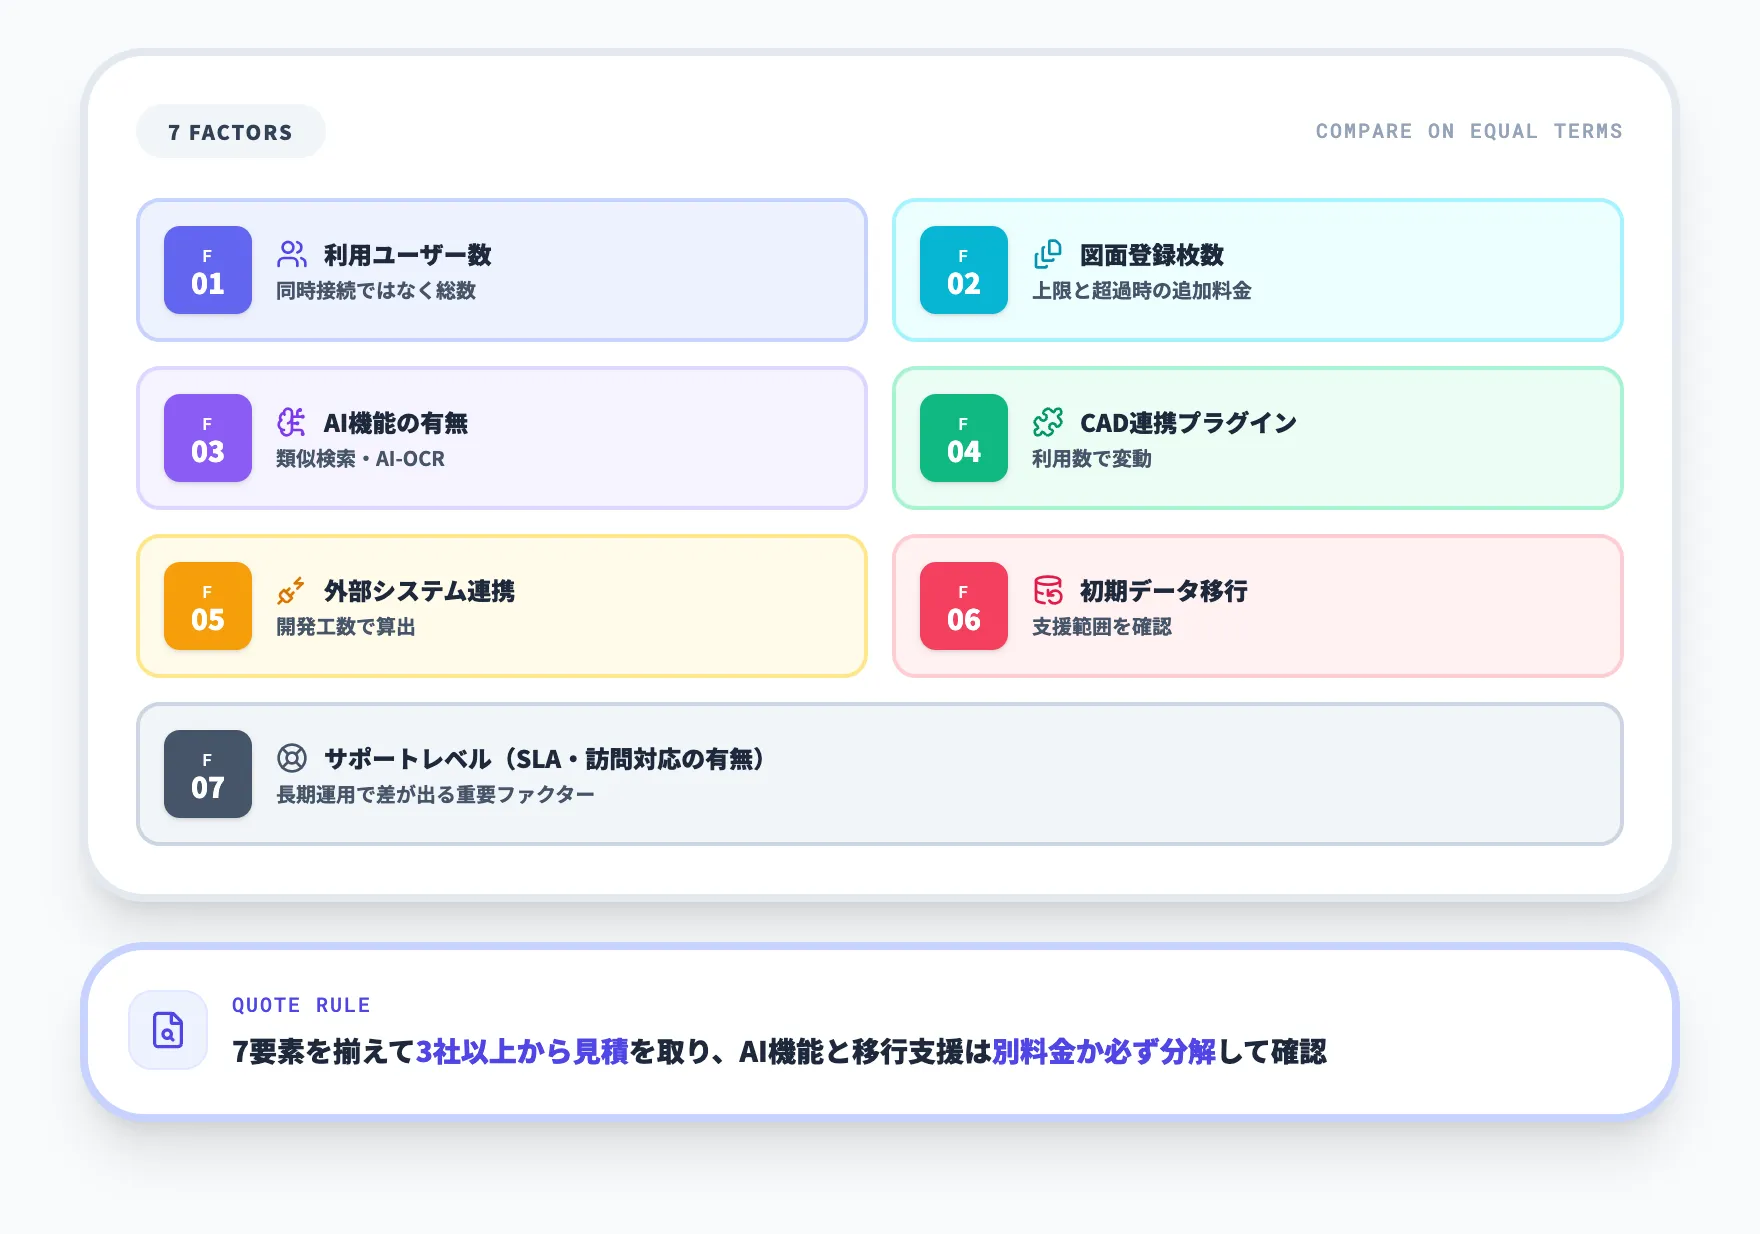Collapse the サポートレベル card
1760x1234 pixels.
880,774
